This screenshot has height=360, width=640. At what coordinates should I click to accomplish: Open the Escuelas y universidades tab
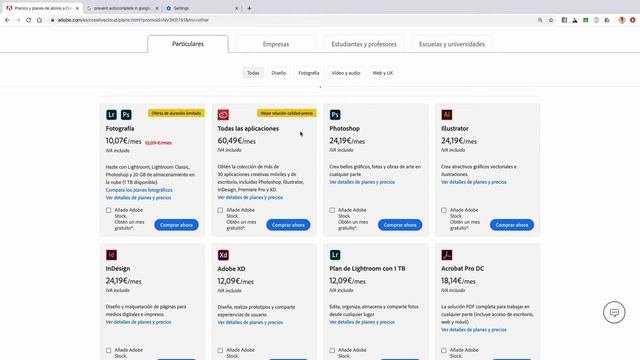452,44
